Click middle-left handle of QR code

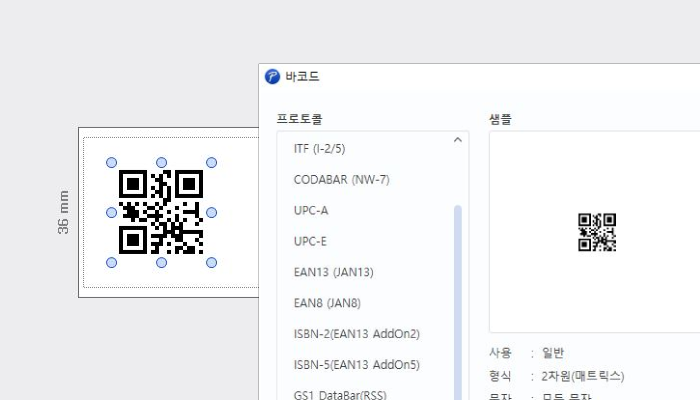tap(112, 212)
